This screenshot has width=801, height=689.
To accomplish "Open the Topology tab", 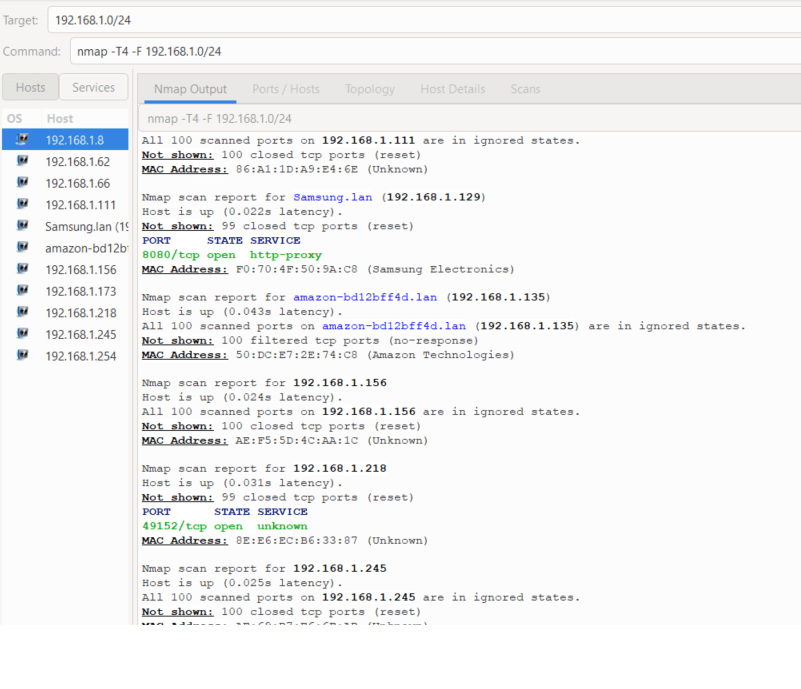I will [x=370, y=89].
